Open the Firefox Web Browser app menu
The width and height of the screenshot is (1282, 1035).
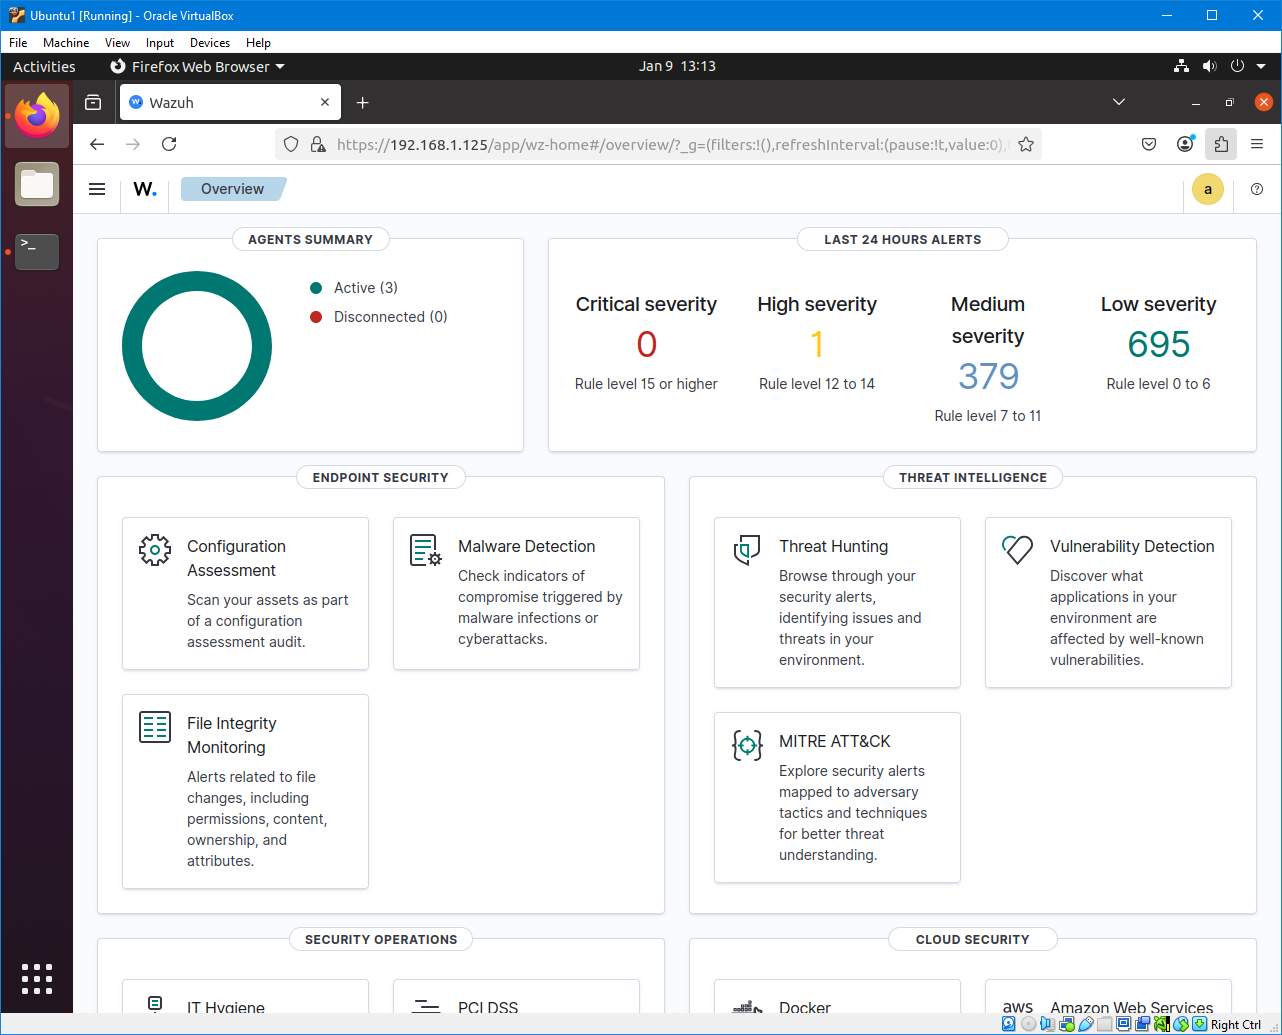[x=197, y=66]
